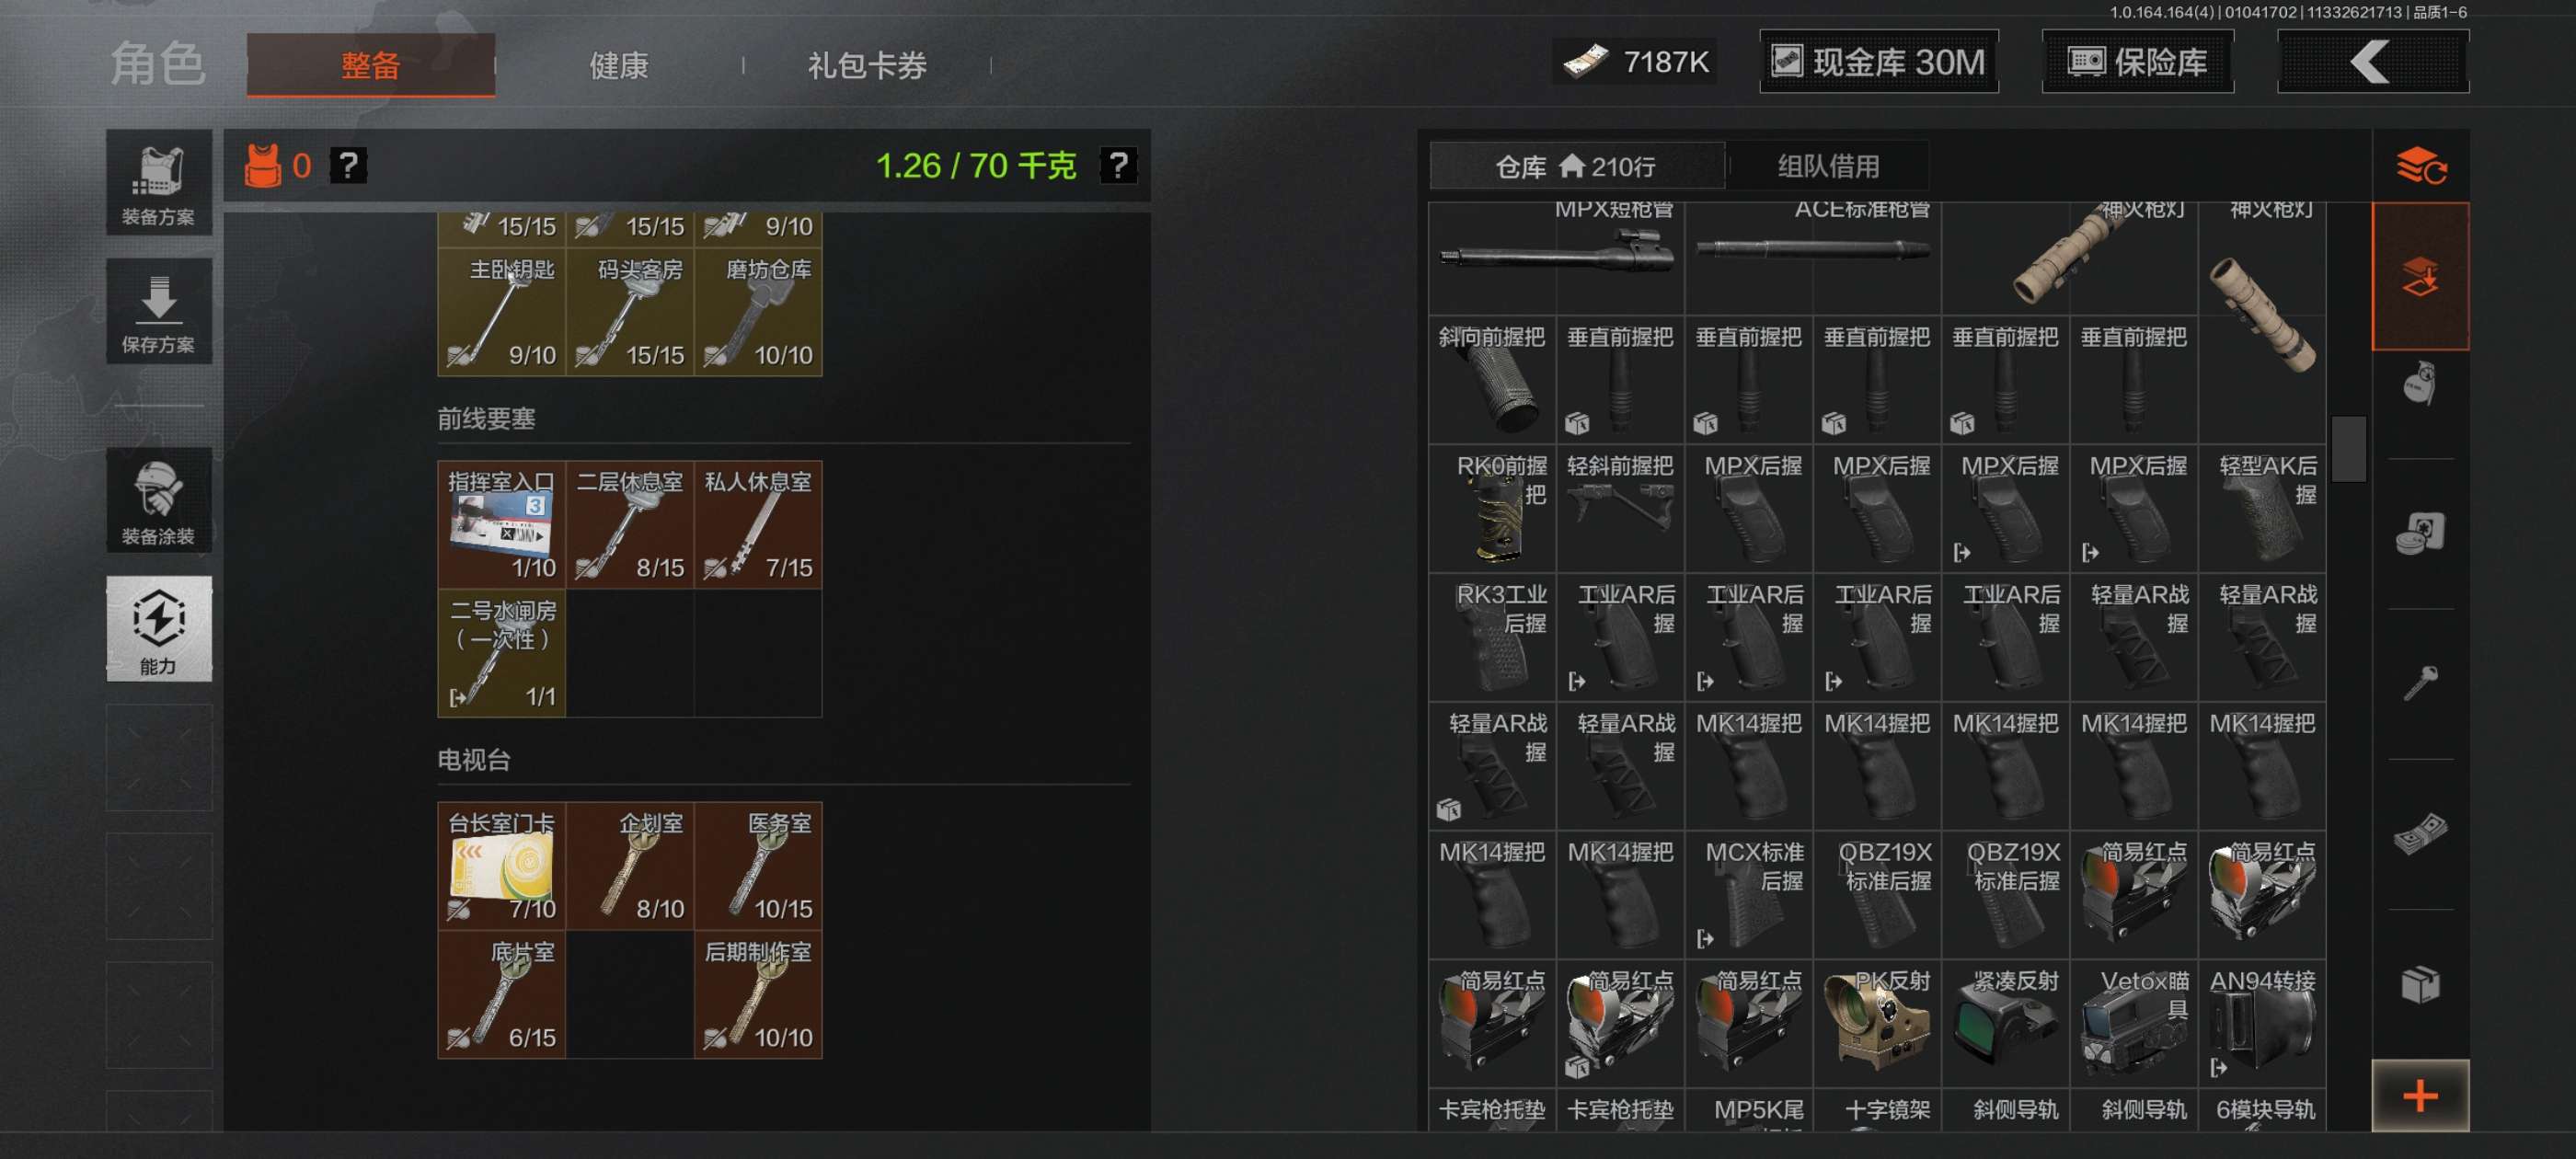Click the orange plus add button
2576x1159 pixels.
(x=2420, y=1096)
